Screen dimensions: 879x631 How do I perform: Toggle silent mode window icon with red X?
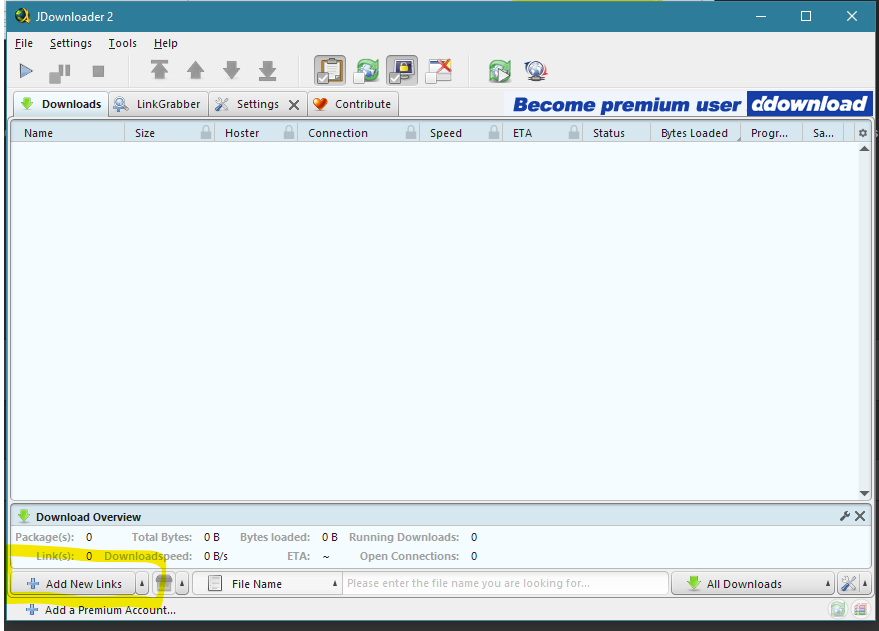pyautogui.click(x=438, y=71)
